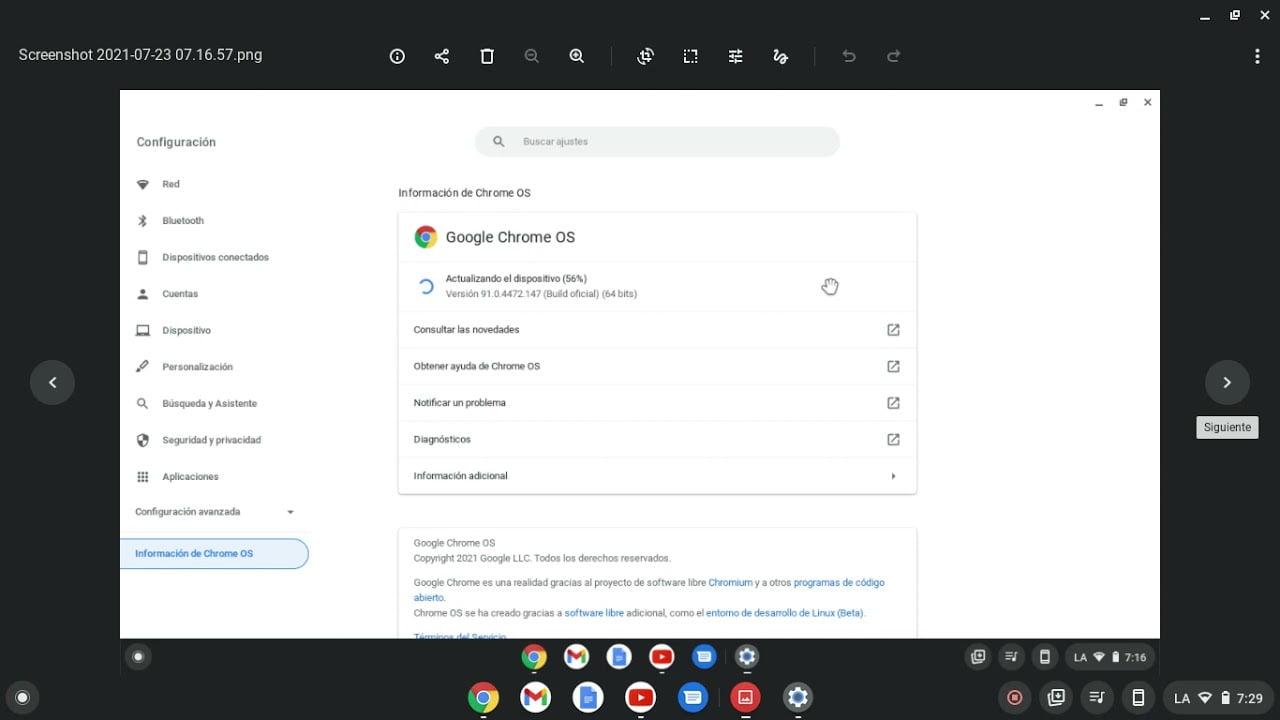This screenshot has width=1280, height=720.
Task: Open status tray showing 7:29
Action: tap(1218, 698)
